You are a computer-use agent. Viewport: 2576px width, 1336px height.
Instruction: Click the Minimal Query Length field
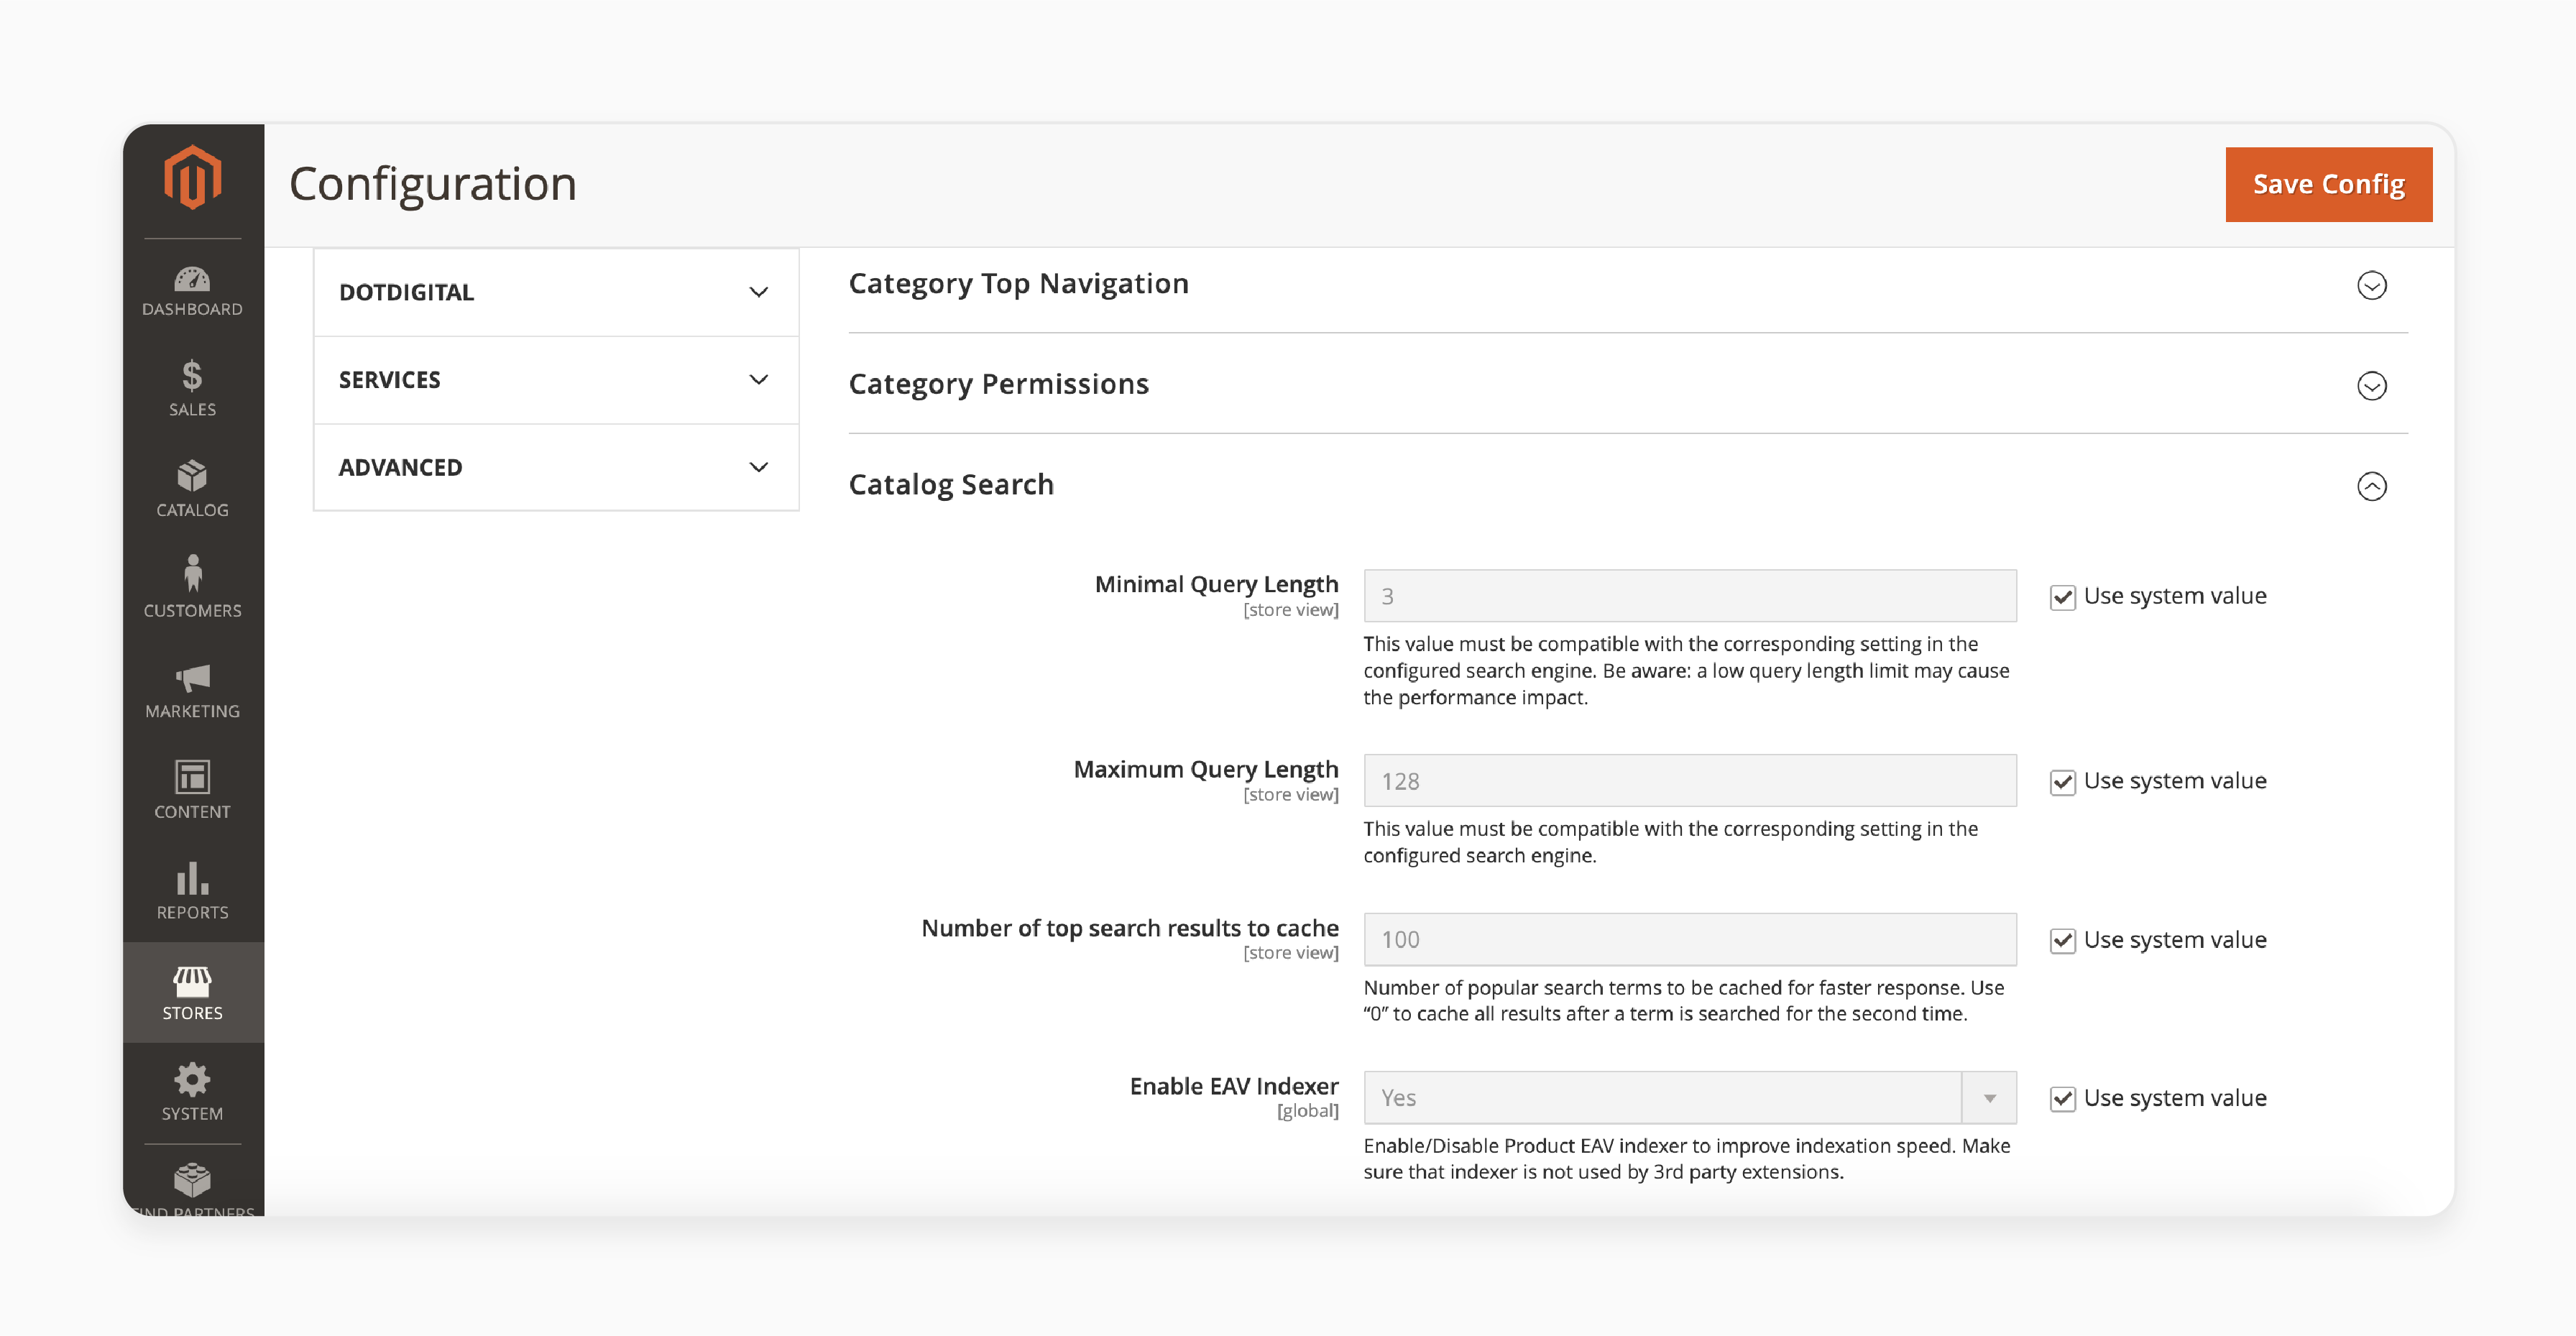tap(1689, 596)
